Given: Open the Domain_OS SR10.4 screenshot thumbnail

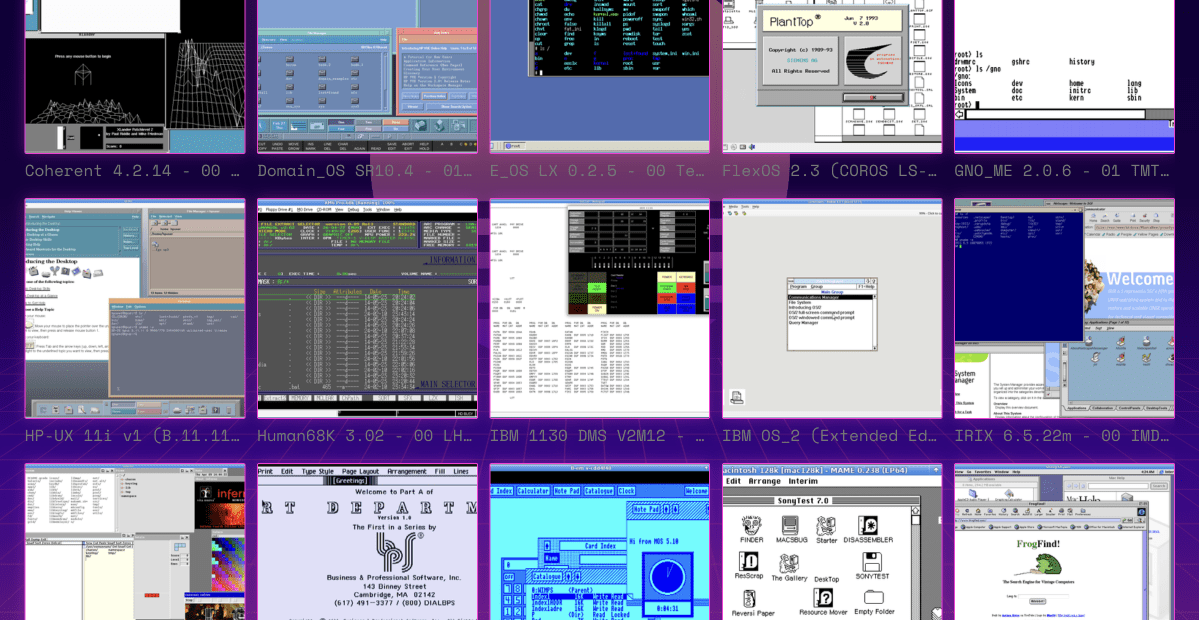Looking at the screenshot, I should click(x=368, y=76).
